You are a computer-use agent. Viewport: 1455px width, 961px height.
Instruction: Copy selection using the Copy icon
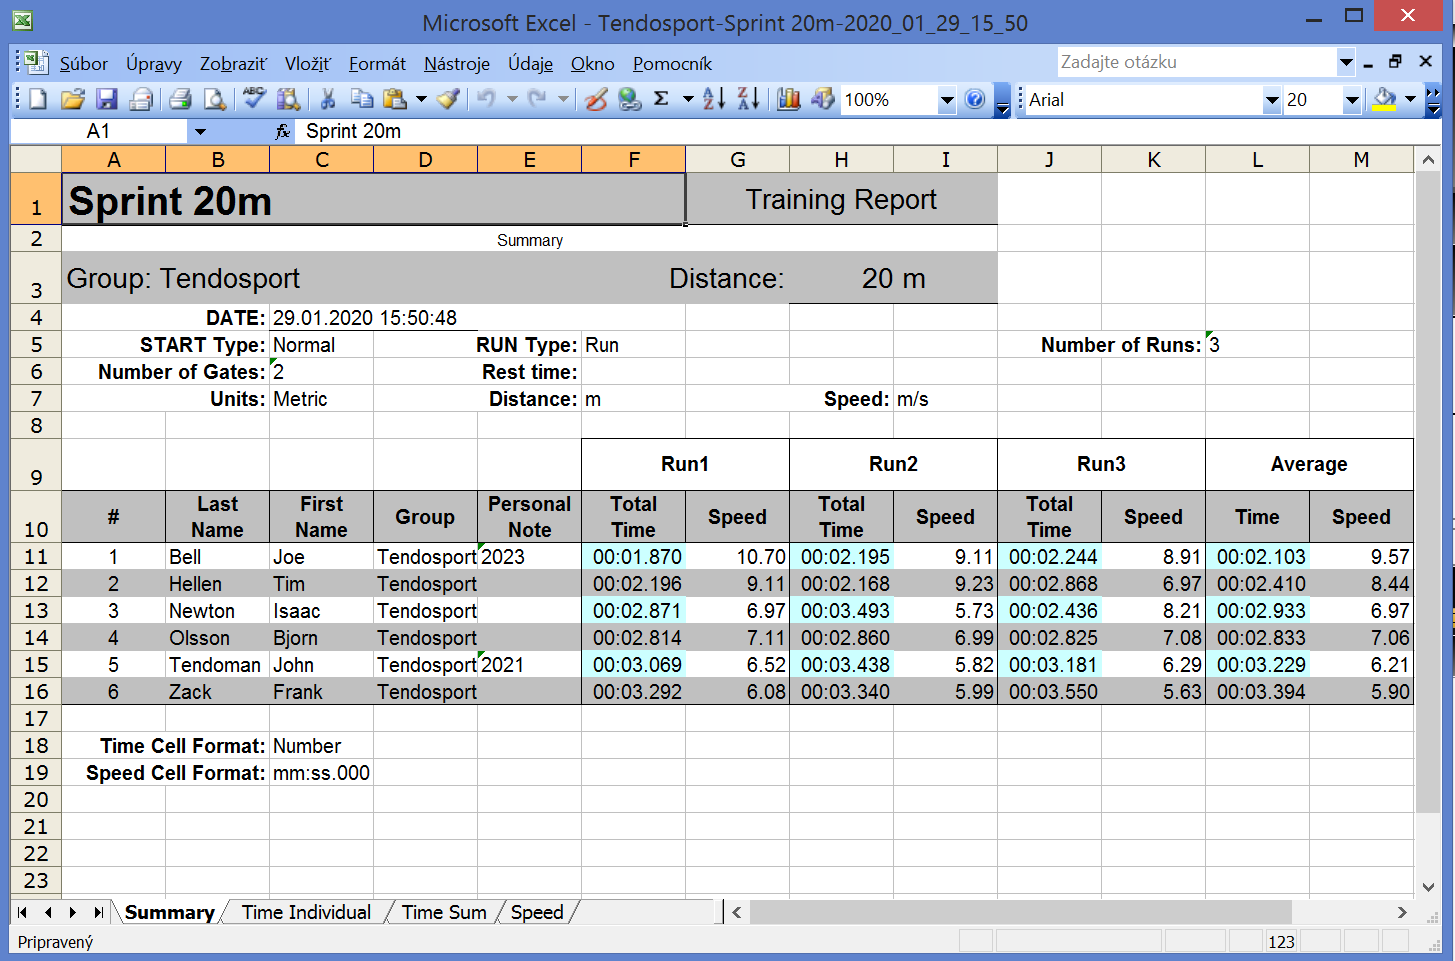[361, 99]
